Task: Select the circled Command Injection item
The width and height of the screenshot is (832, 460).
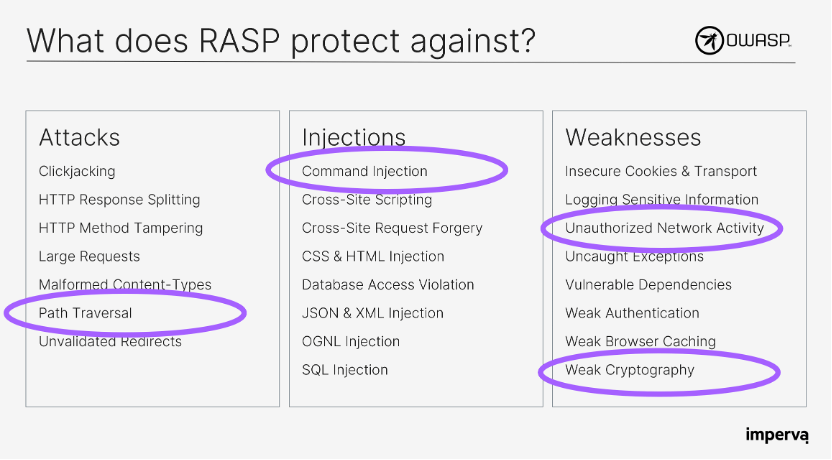Action: pyautogui.click(x=365, y=171)
